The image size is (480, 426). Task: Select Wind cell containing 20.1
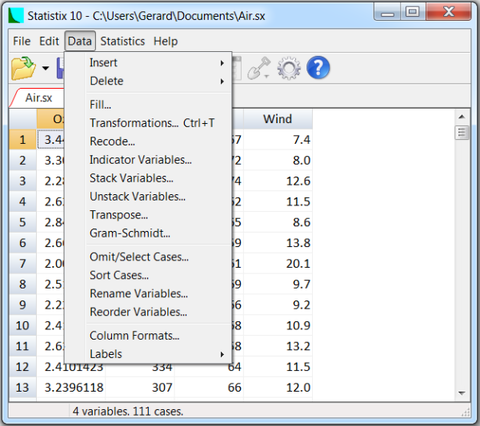tap(278, 264)
